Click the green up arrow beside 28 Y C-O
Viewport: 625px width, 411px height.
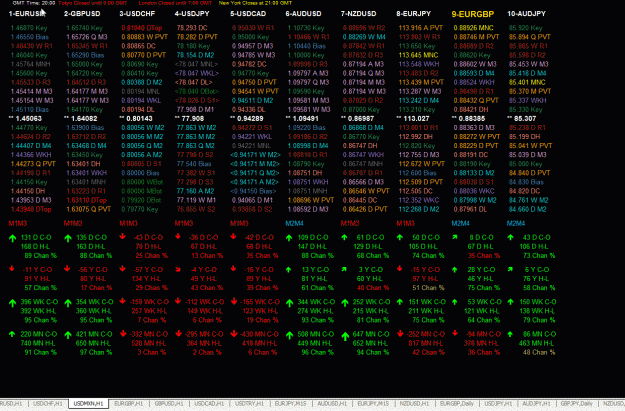(x=455, y=269)
